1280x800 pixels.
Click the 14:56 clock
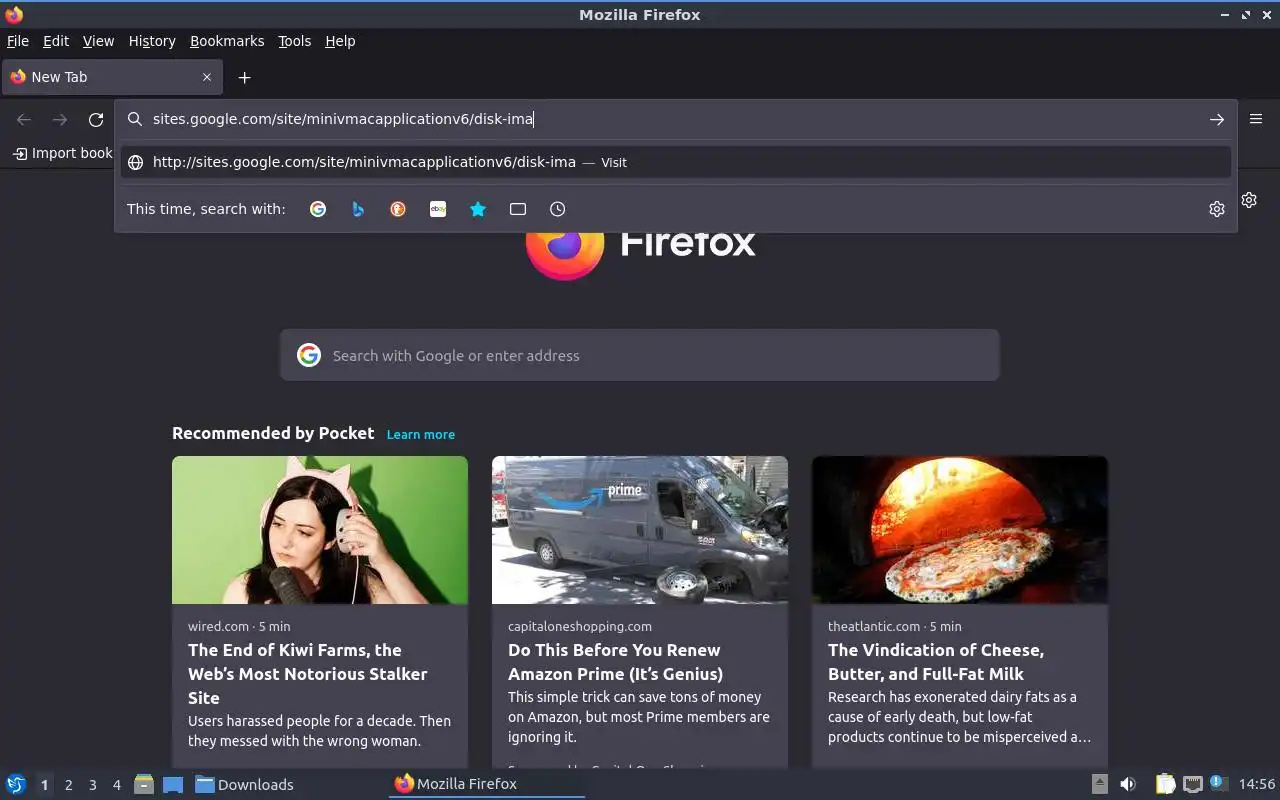[1257, 784]
